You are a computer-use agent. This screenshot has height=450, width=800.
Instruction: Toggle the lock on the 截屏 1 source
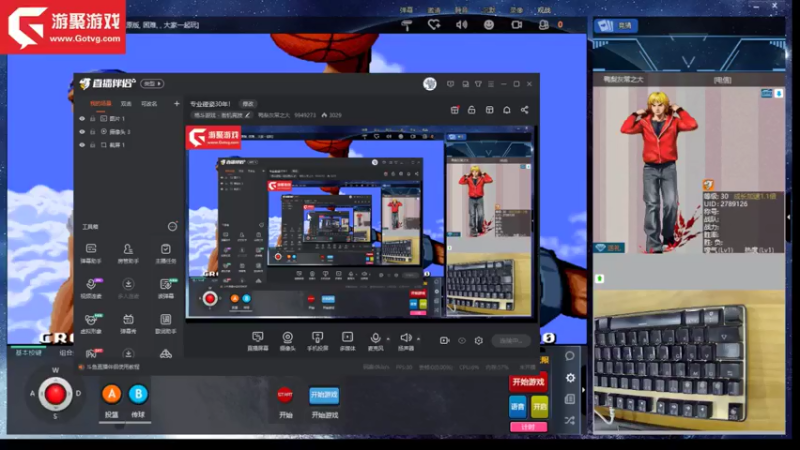coord(92,145)
